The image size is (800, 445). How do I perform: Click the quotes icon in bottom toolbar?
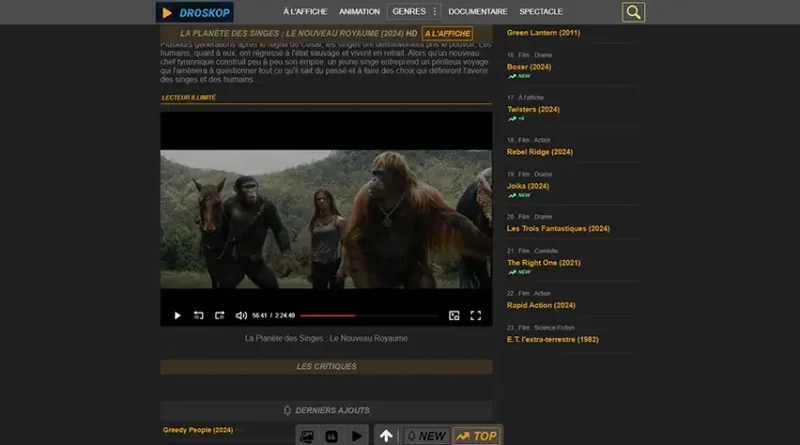click(332, 436)
